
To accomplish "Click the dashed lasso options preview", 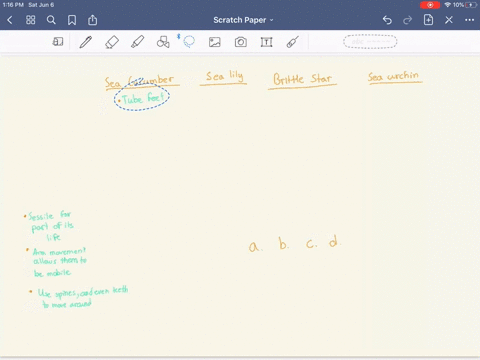I will pos(370,42).
